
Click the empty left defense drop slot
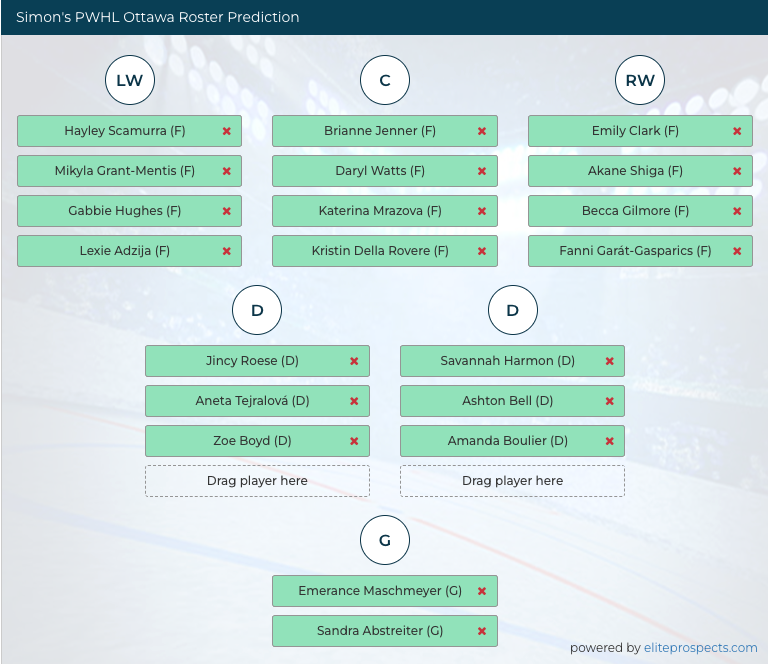[x=257, y=481]
